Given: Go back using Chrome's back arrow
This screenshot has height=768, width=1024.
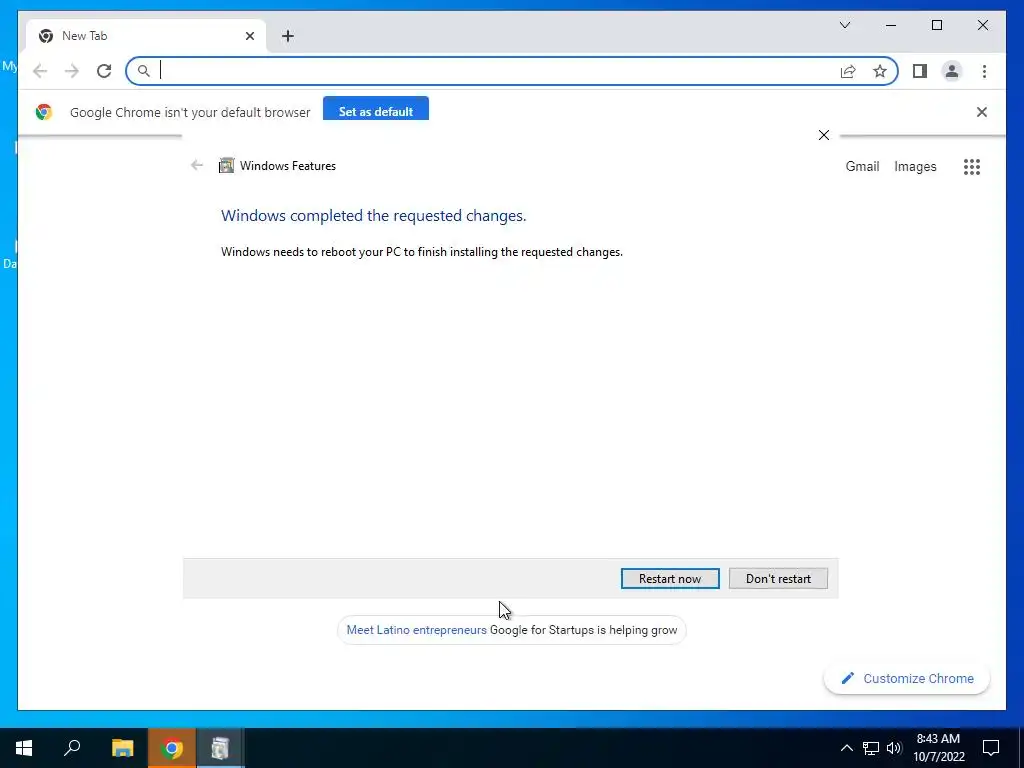Looking at the screenshot, I should (40, 71).
